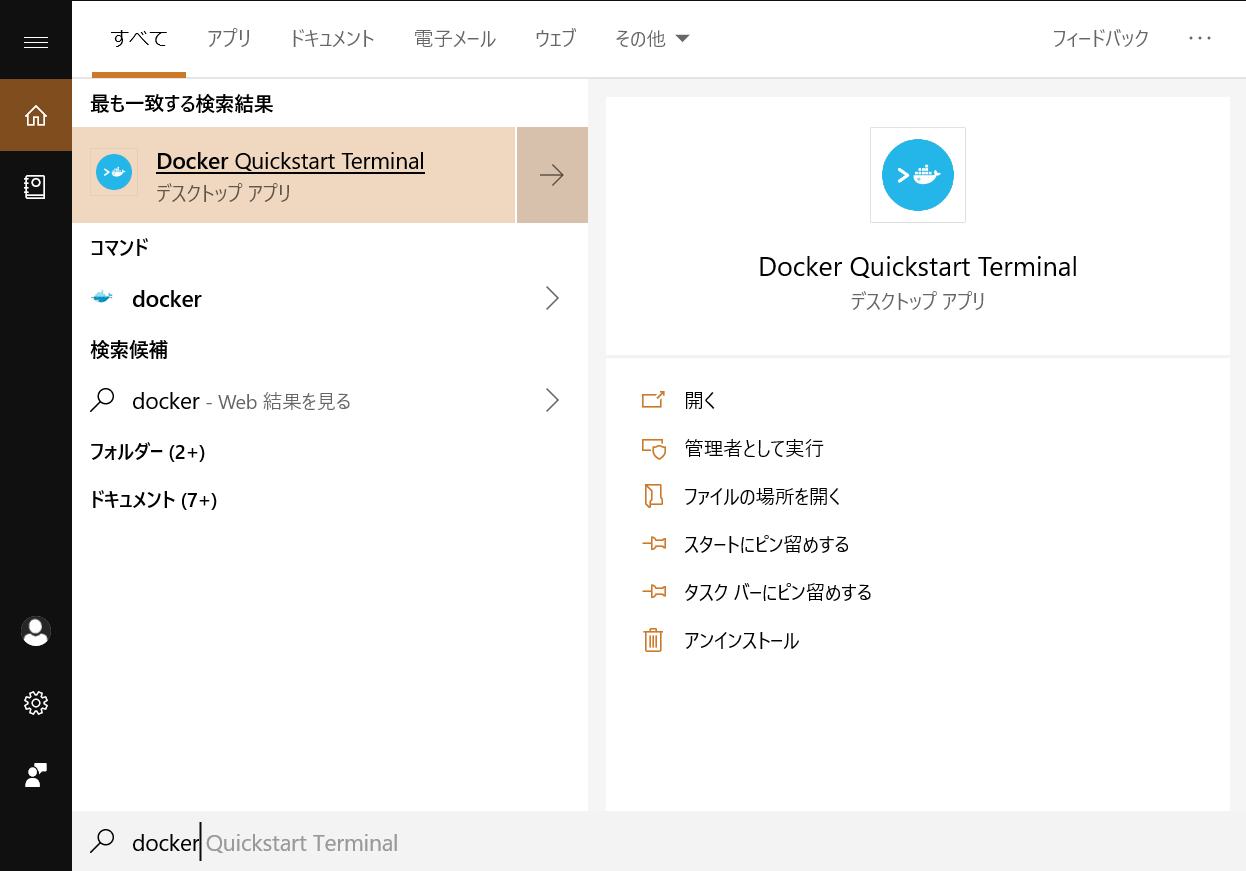Open the Notebook icon in sidebar

pos(36,187)
